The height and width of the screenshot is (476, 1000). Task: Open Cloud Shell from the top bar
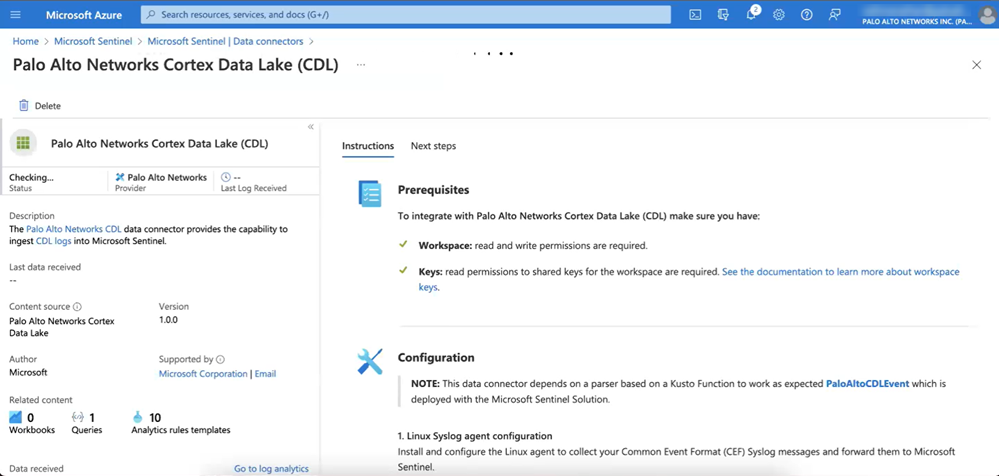[695, 15]
